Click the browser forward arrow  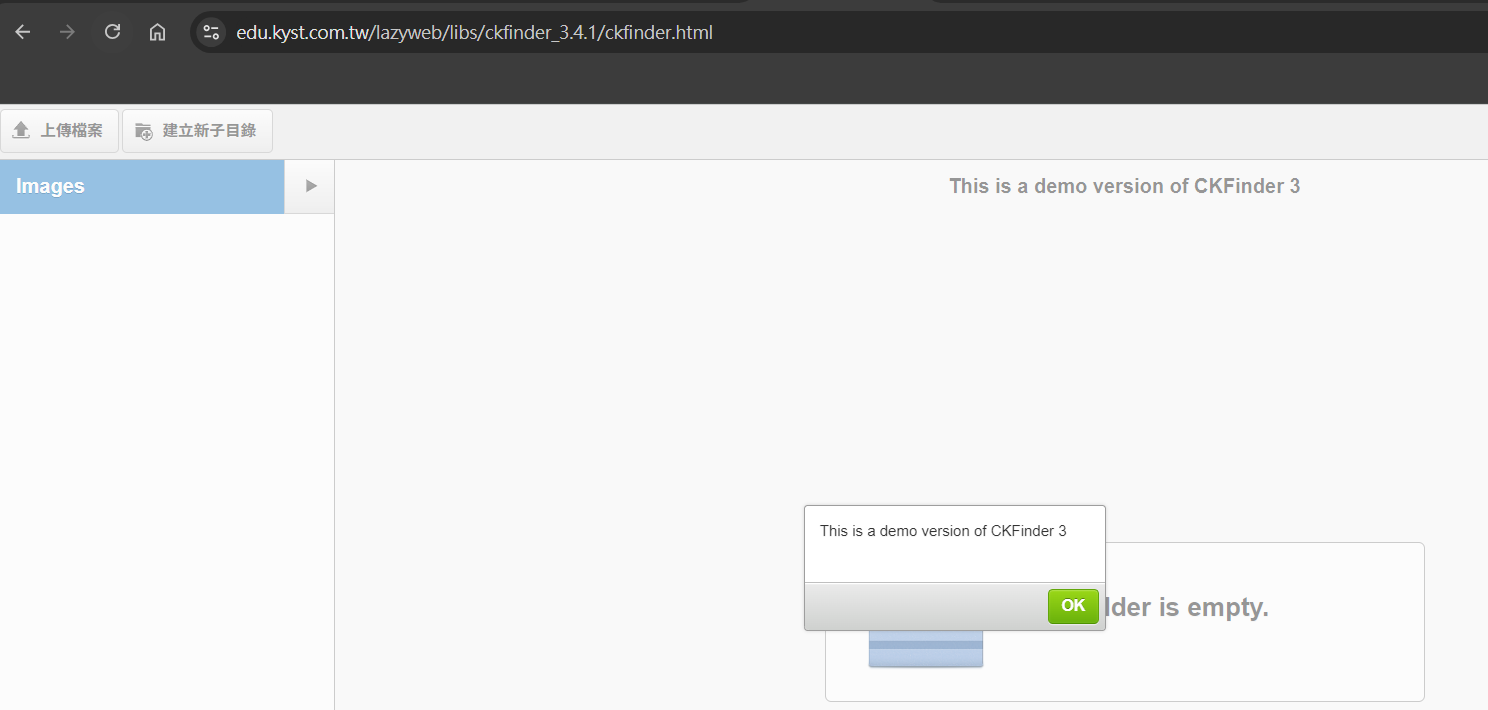pos(67,32)
